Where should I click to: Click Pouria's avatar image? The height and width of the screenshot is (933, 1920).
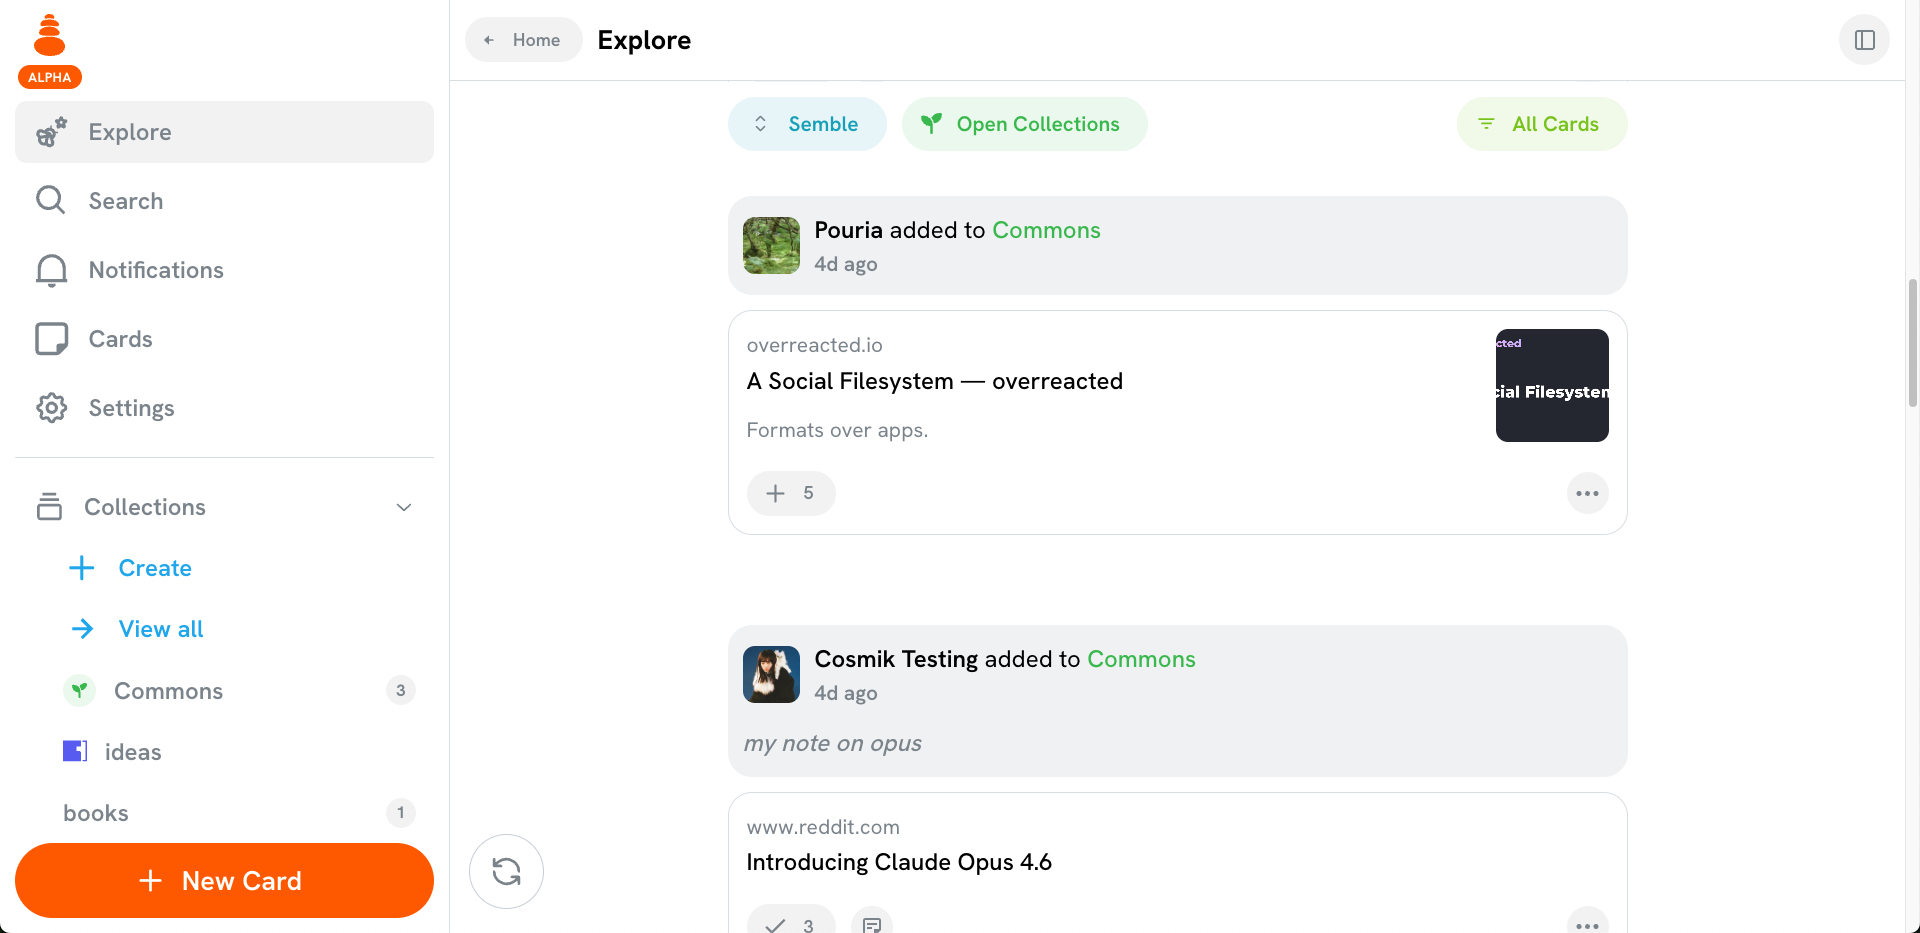(x=771, y=245)
